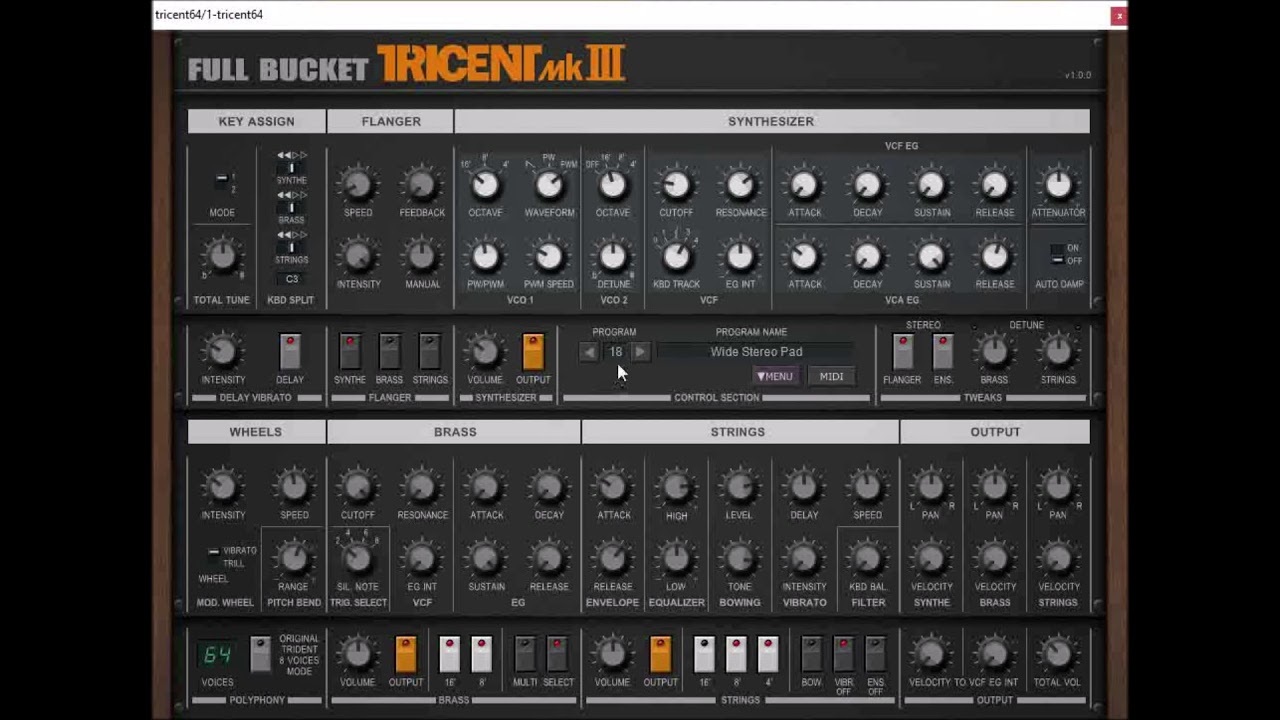The width and height of the screenshot is (1280, 720).
Task: Click the Synthesizer VOLUME knob in control row
Action: (x=485, y=351)
